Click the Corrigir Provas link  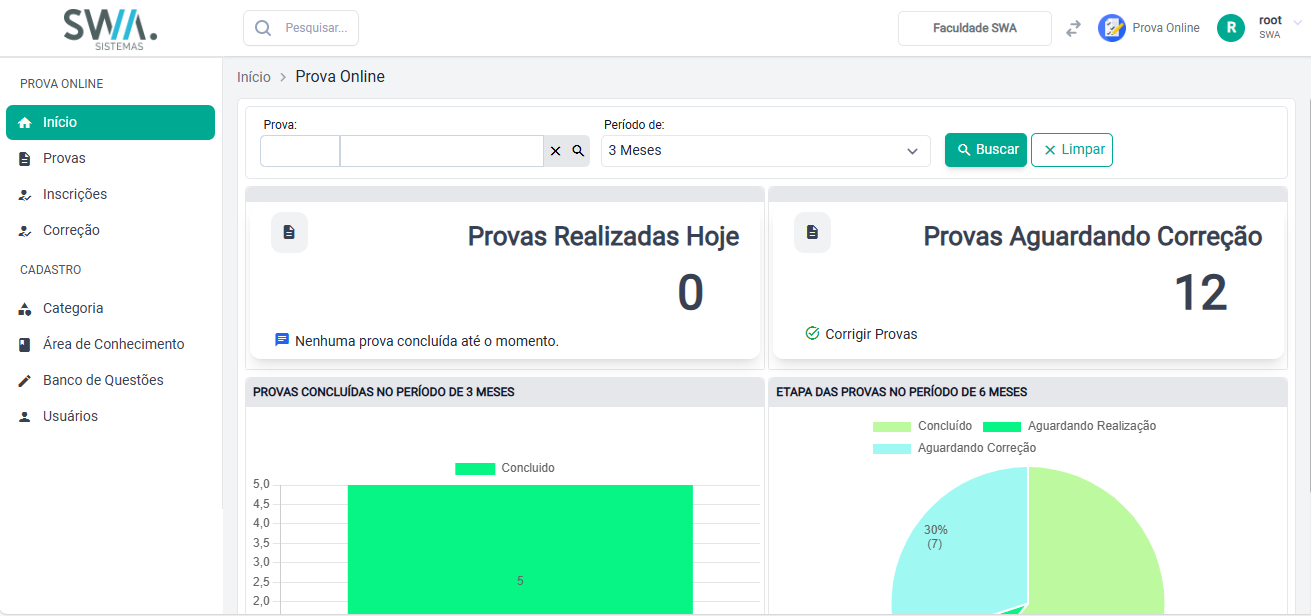[x=871, y=334]
